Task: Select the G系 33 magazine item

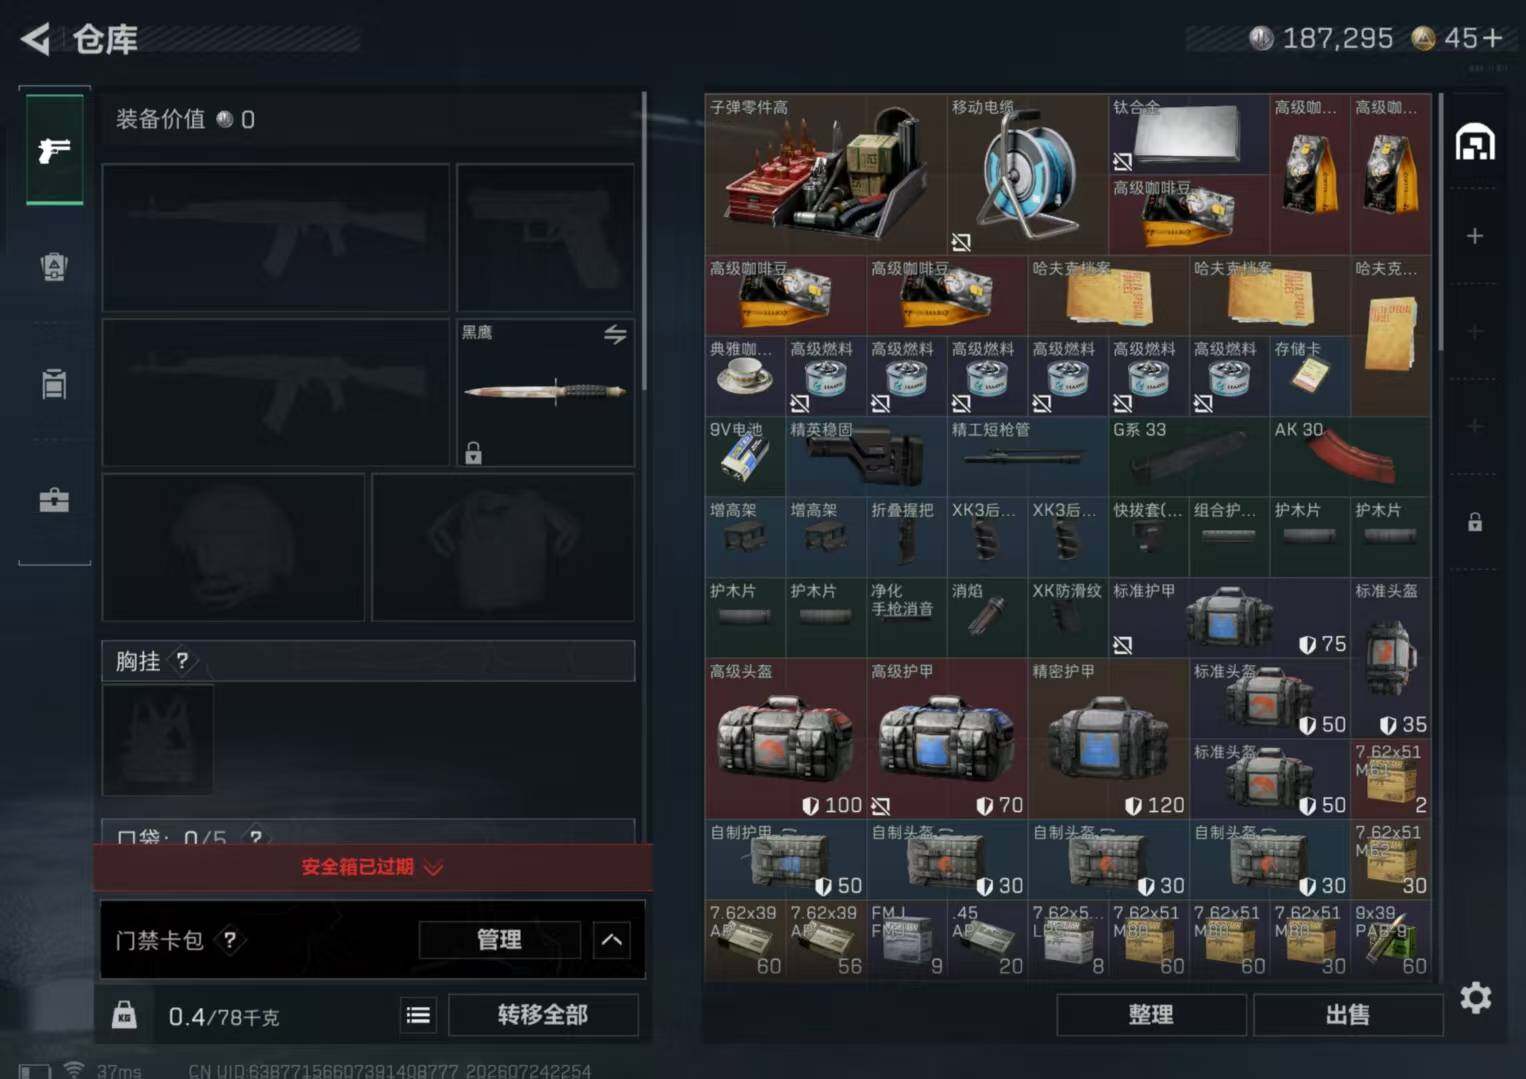Action: point(1188,457)
